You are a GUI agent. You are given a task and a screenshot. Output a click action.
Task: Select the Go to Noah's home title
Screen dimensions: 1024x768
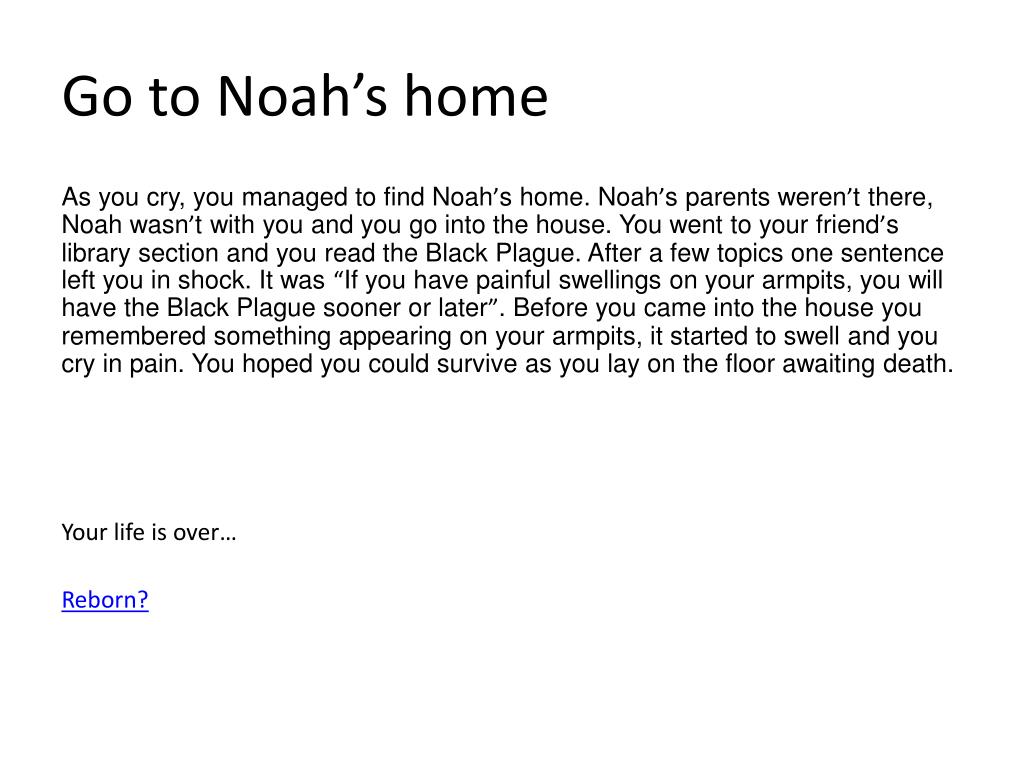coord(305,95)
